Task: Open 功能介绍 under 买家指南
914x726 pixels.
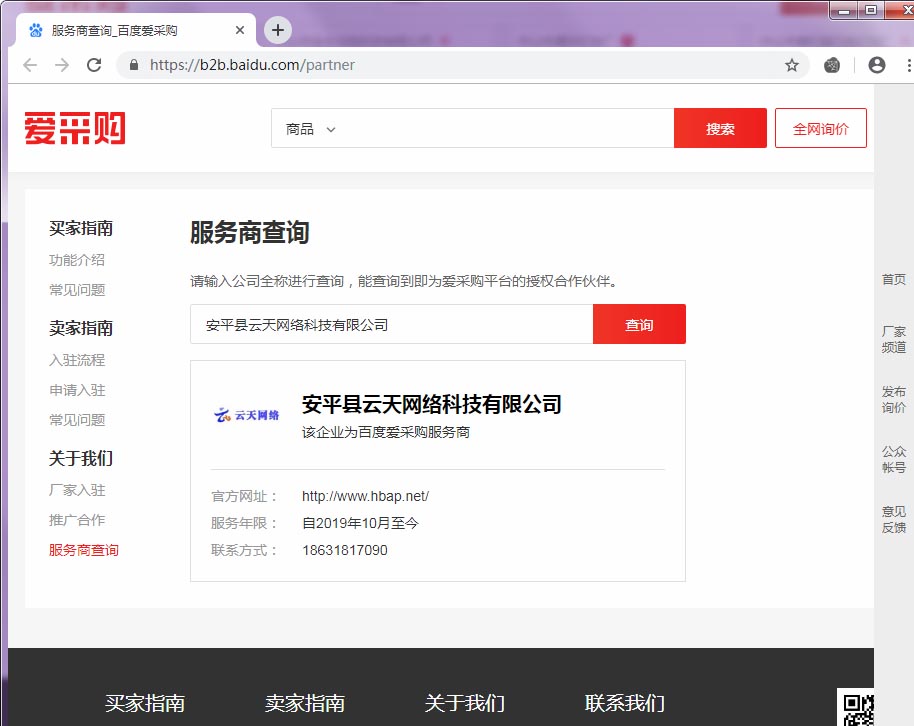Action: 77,260
